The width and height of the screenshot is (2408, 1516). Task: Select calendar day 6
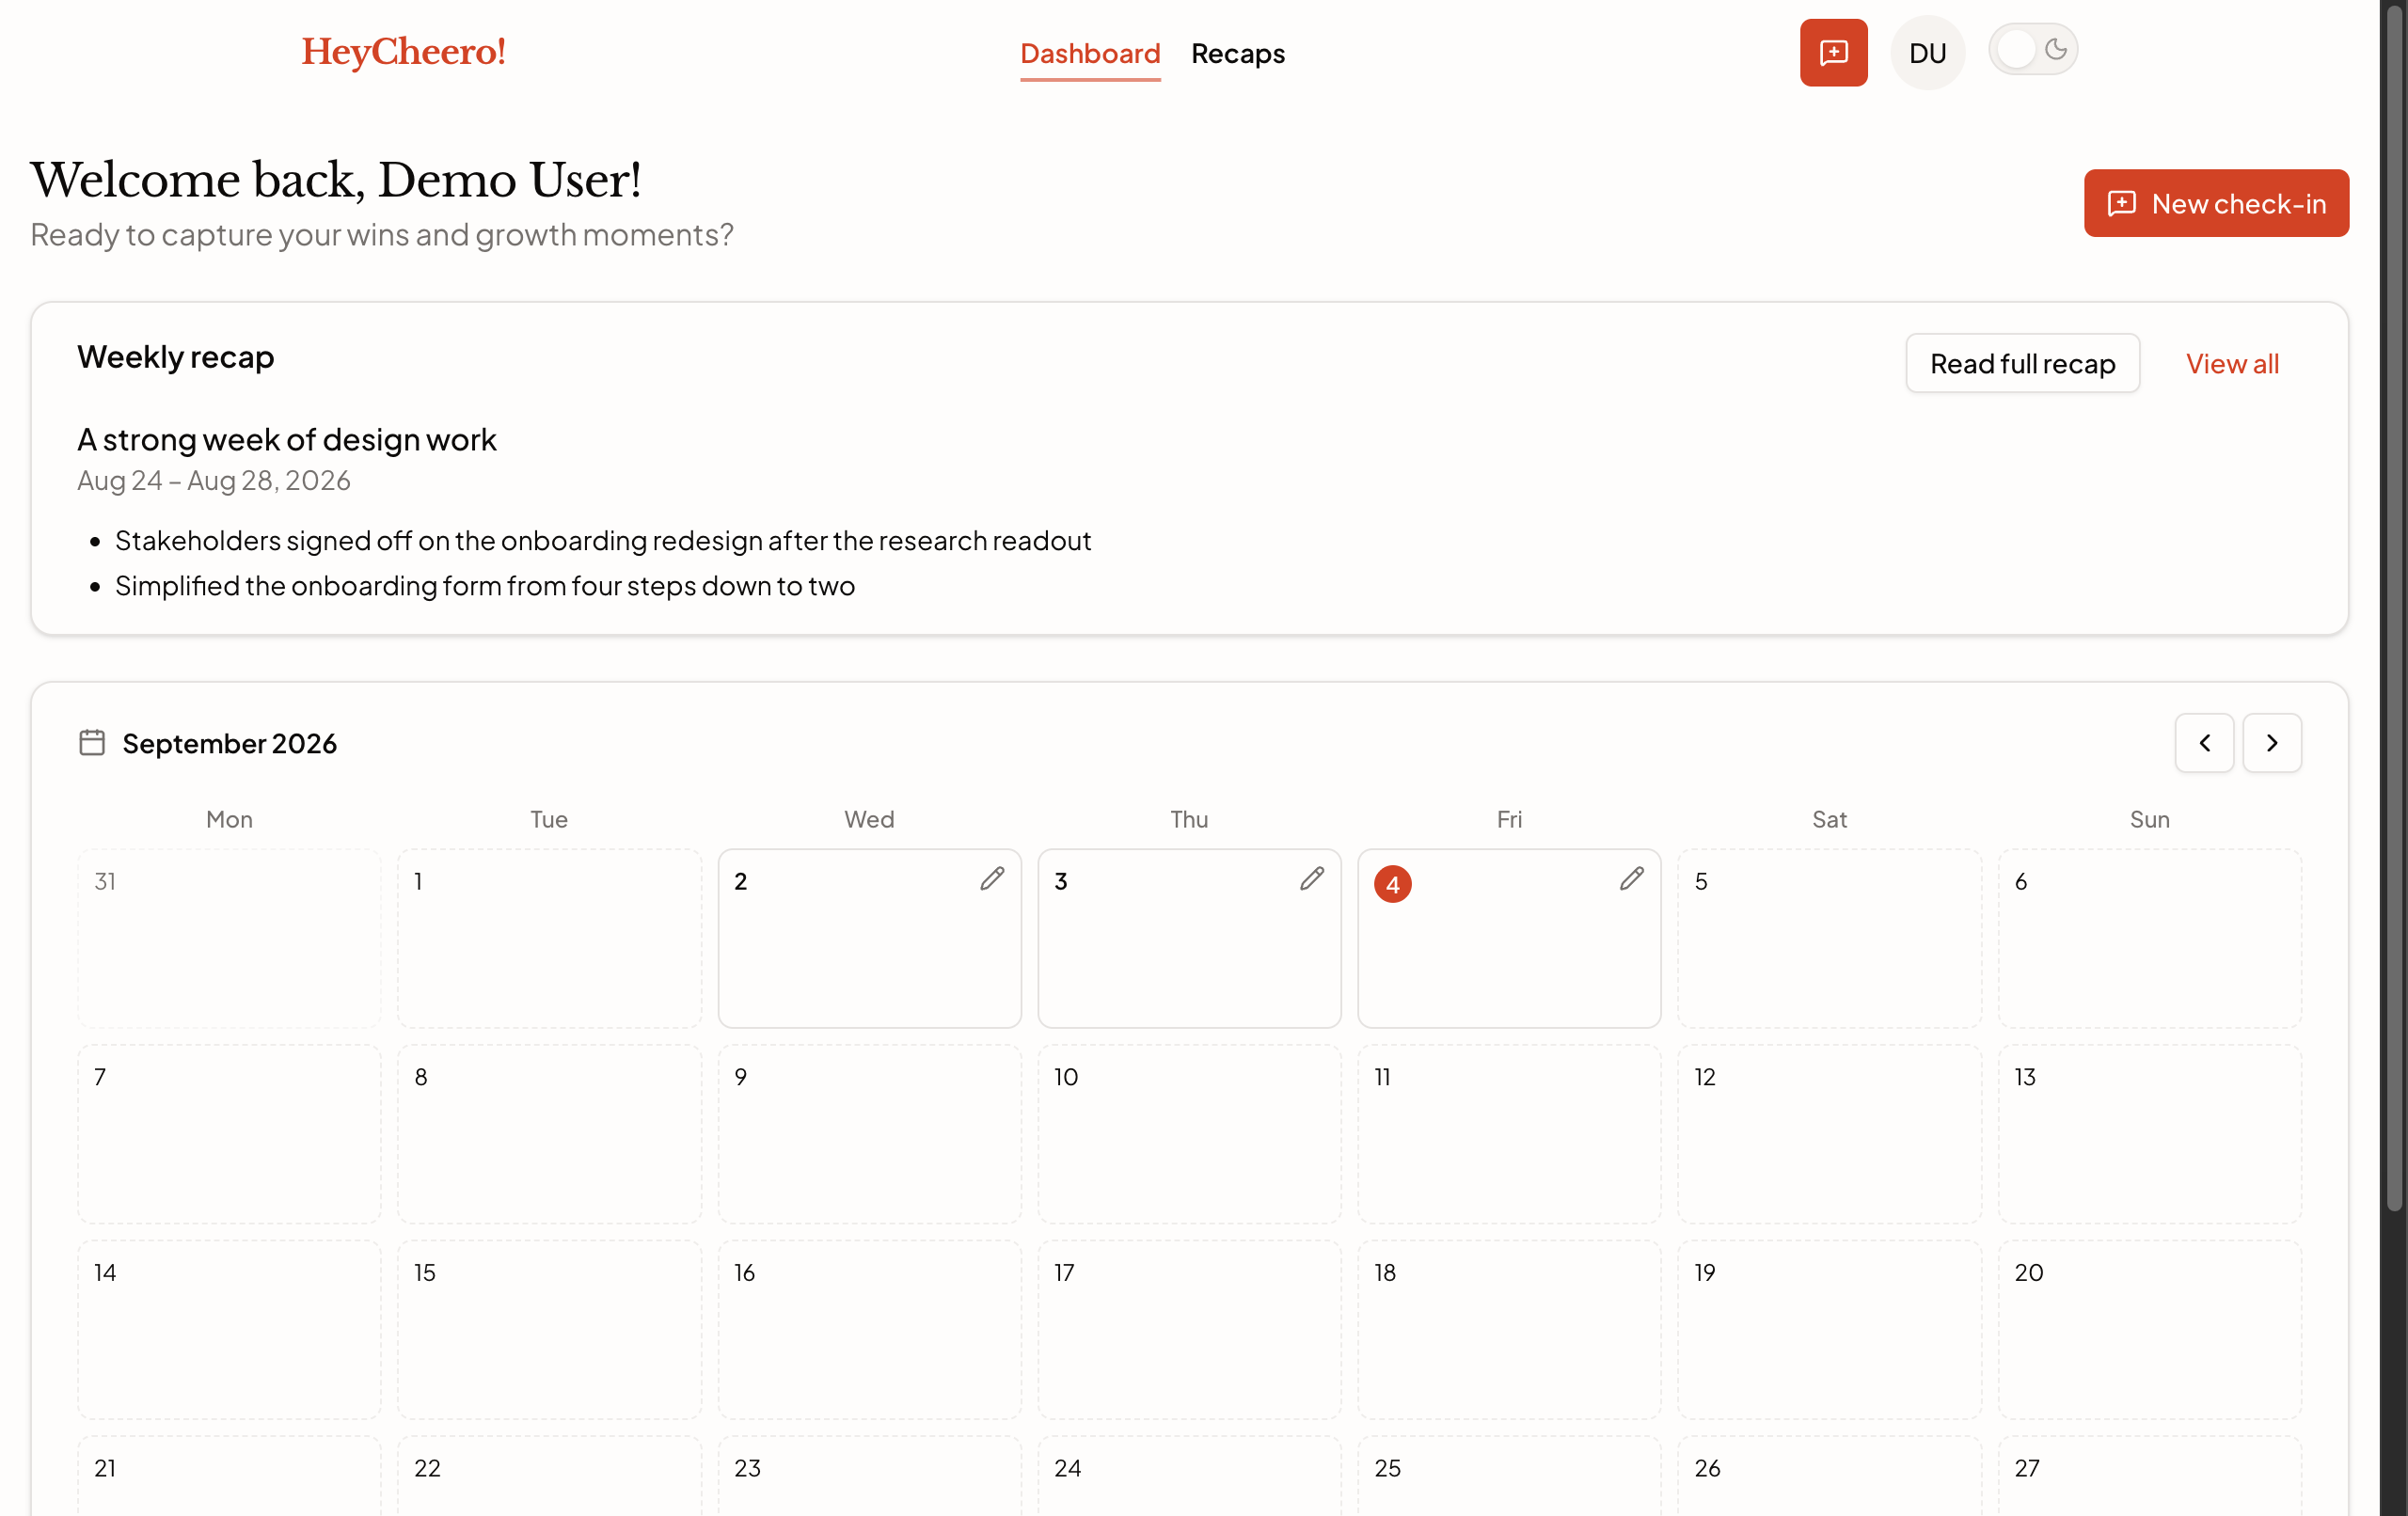pos(2149,938)
